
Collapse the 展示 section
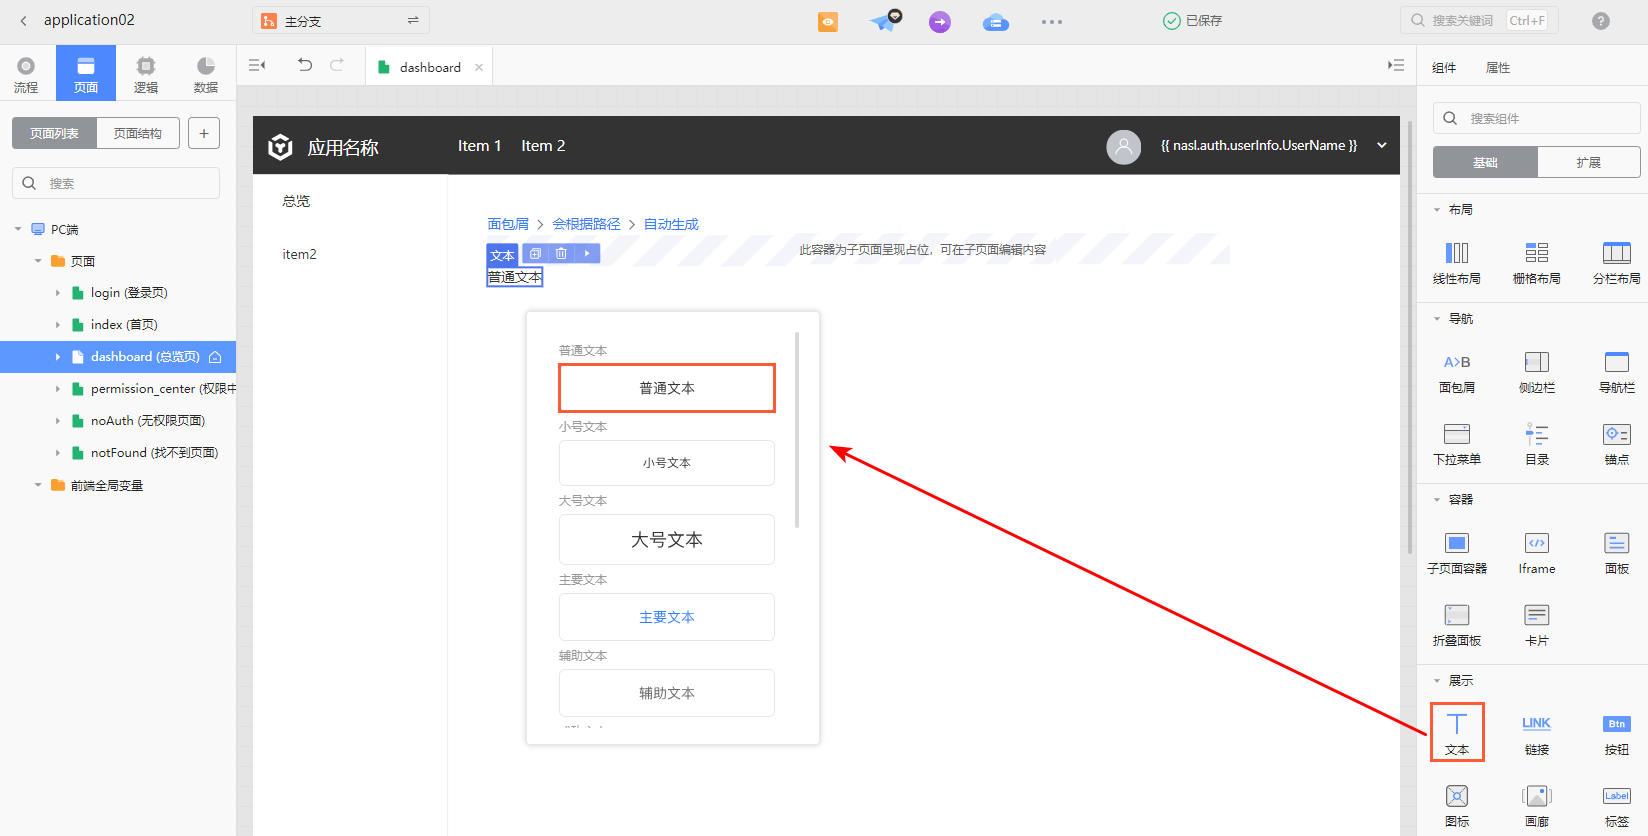pos(1437,681)
